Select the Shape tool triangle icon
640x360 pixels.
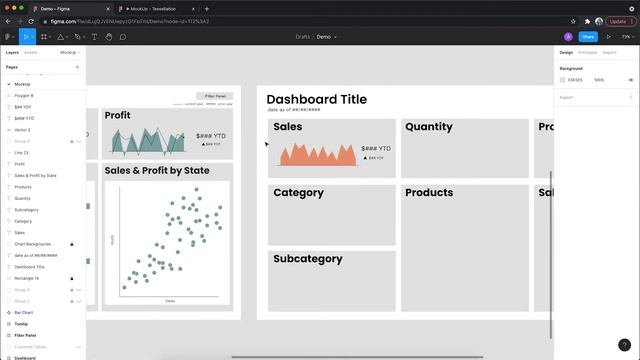[60, 37]
